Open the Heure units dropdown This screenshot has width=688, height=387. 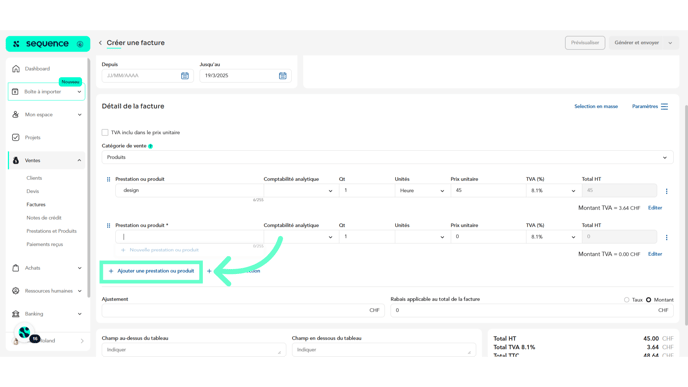422,190
